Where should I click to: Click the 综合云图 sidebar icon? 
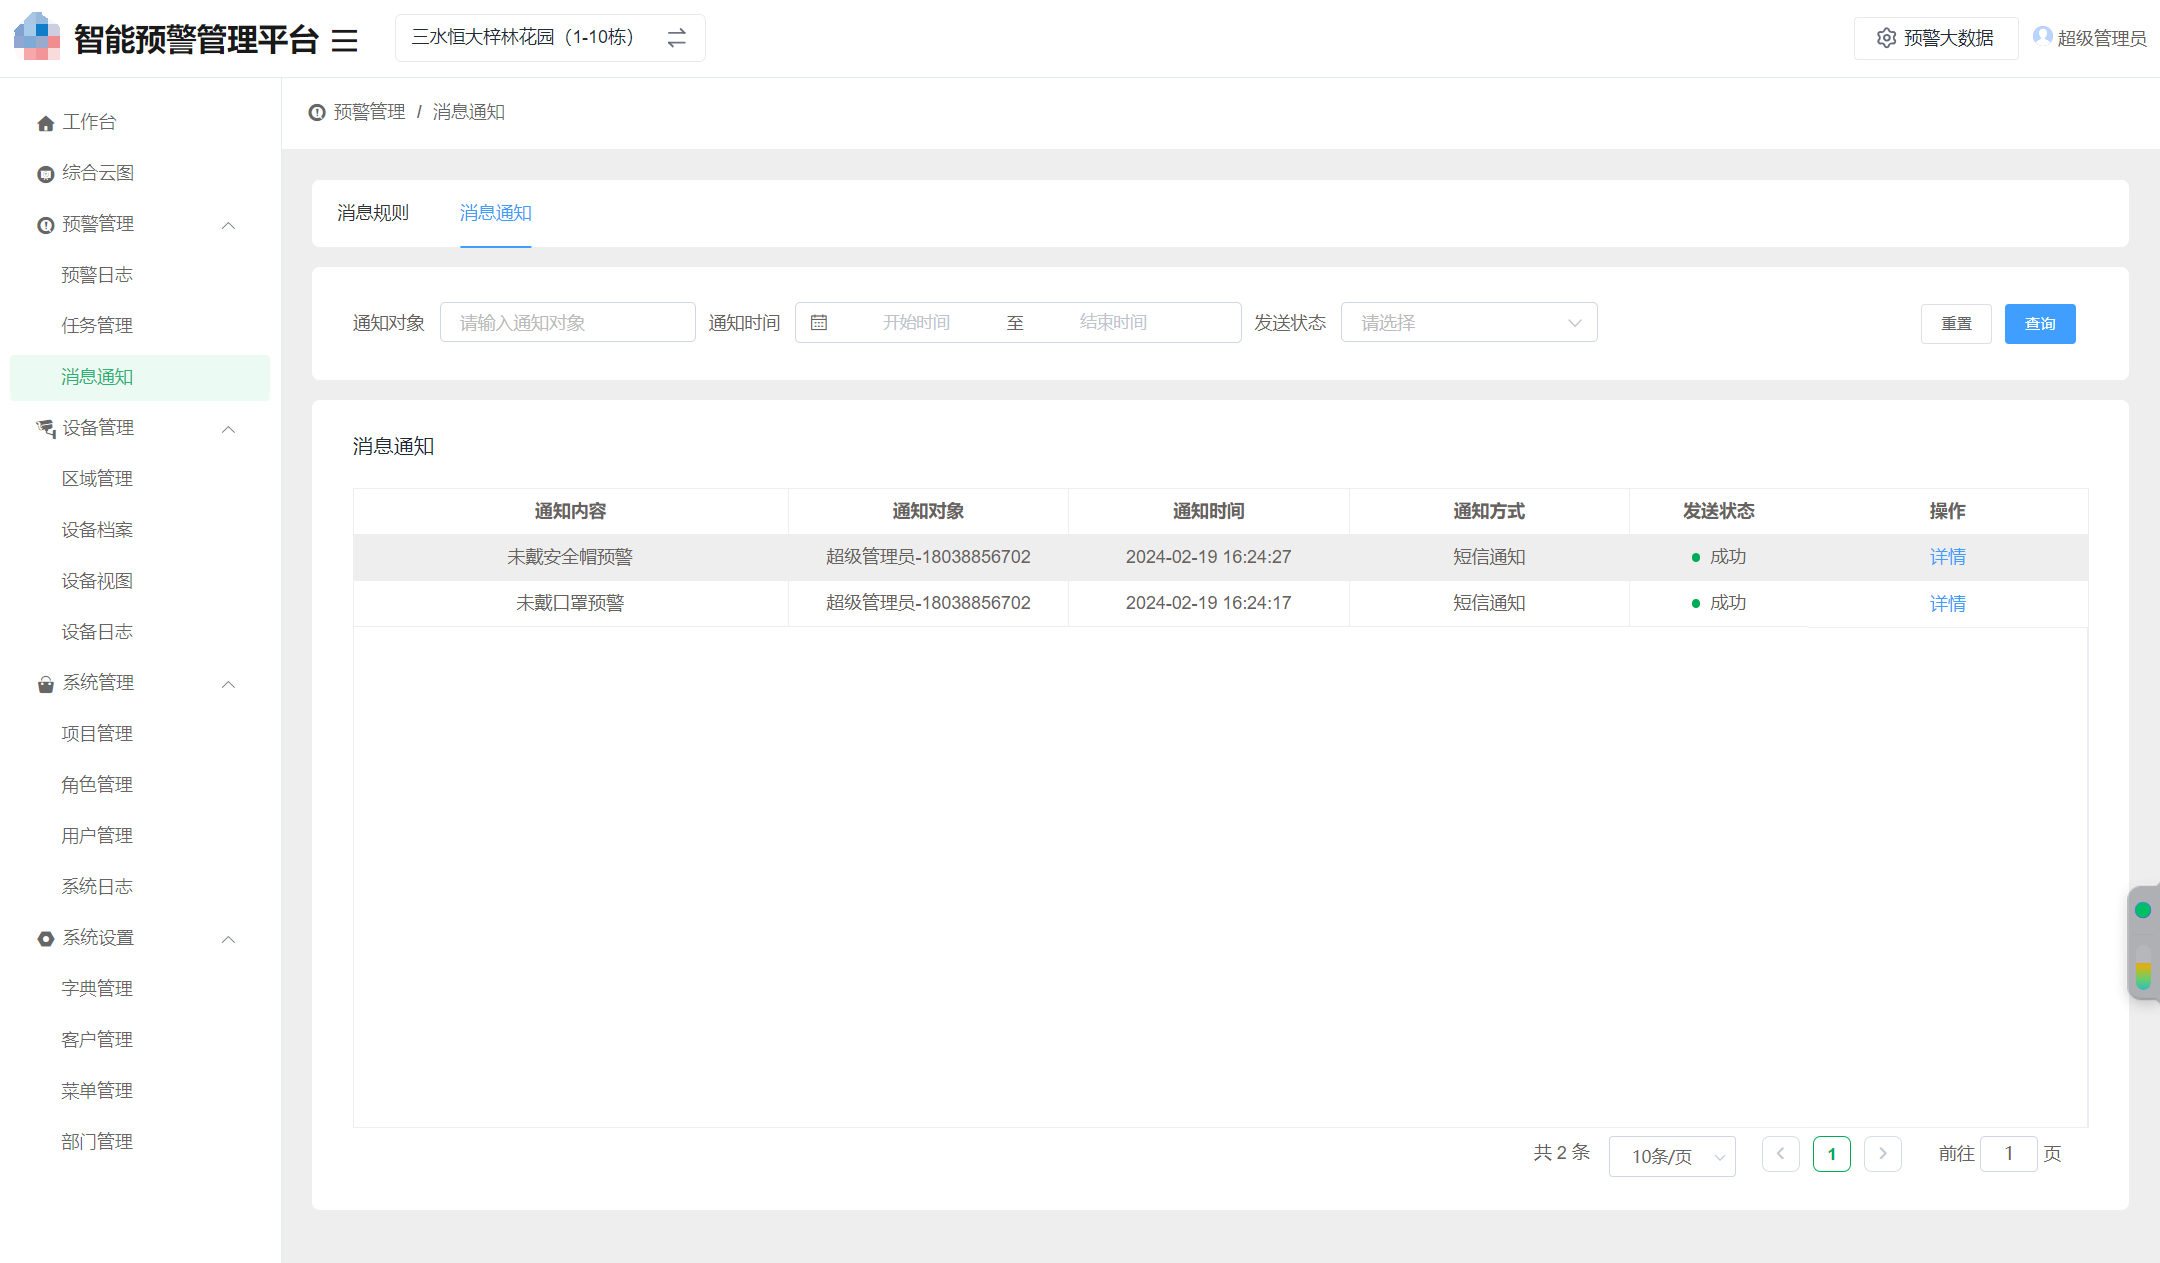click(x=46, y=174)
